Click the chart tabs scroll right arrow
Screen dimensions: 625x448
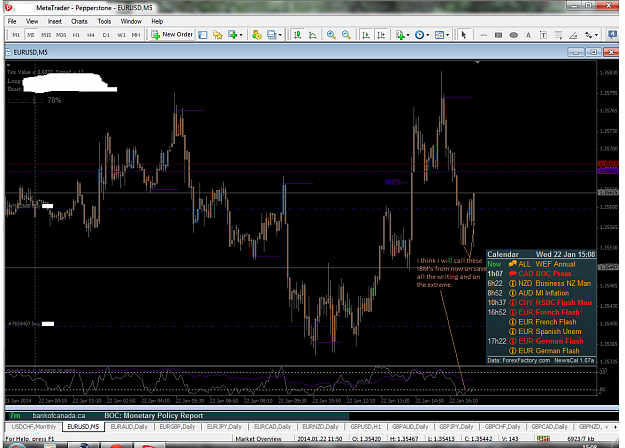click(x=617, y=427)
